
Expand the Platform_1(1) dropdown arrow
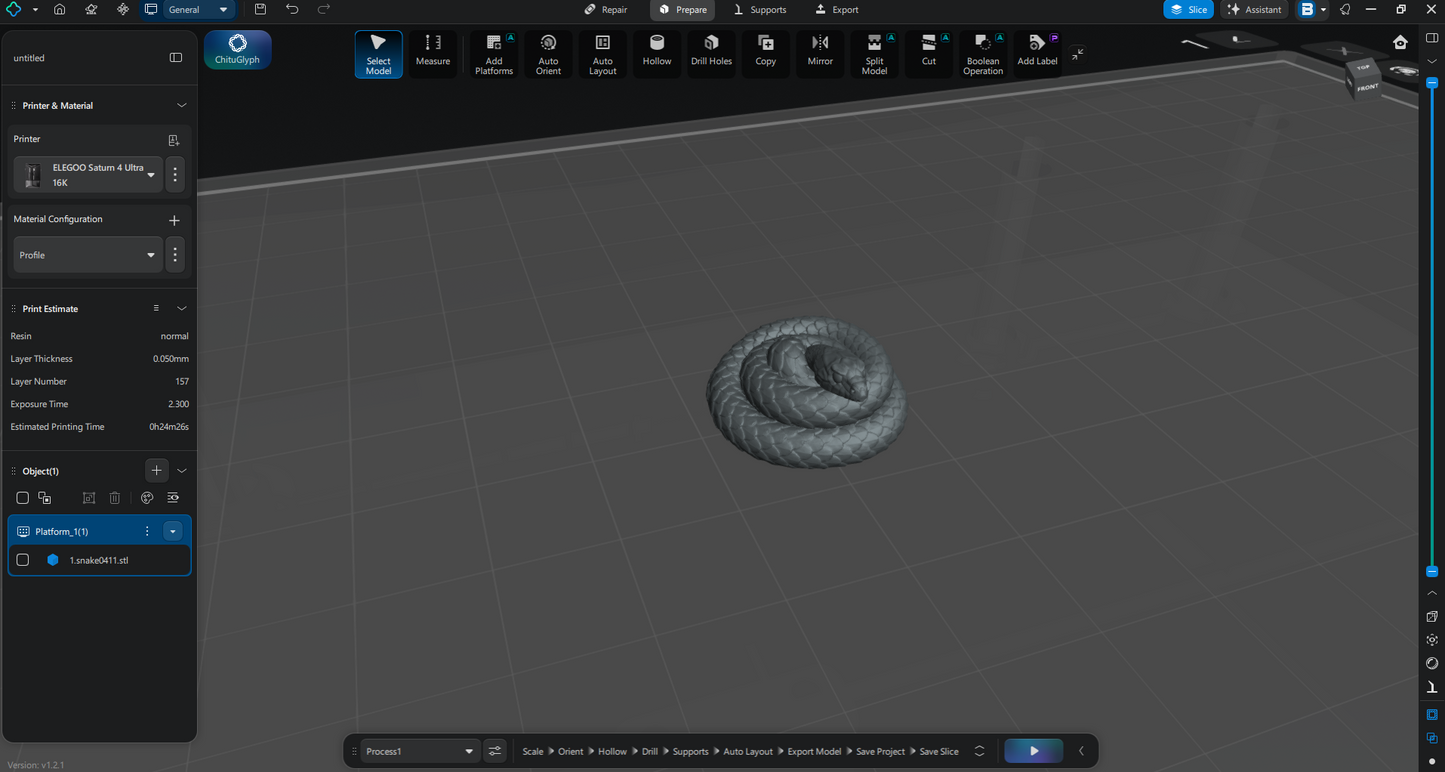coord(173,532)
